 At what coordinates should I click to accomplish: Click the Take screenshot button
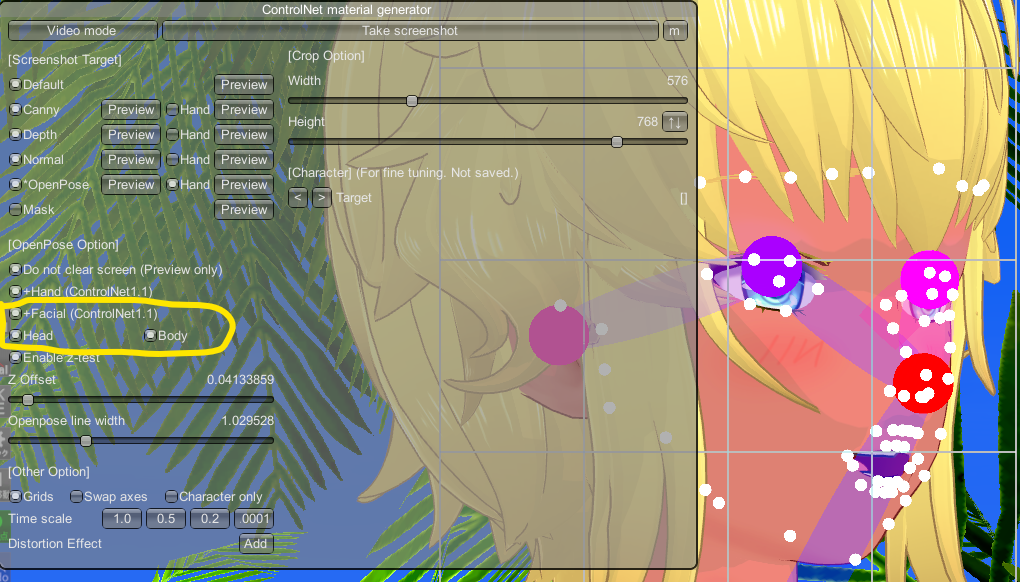(x=410, y=31)
